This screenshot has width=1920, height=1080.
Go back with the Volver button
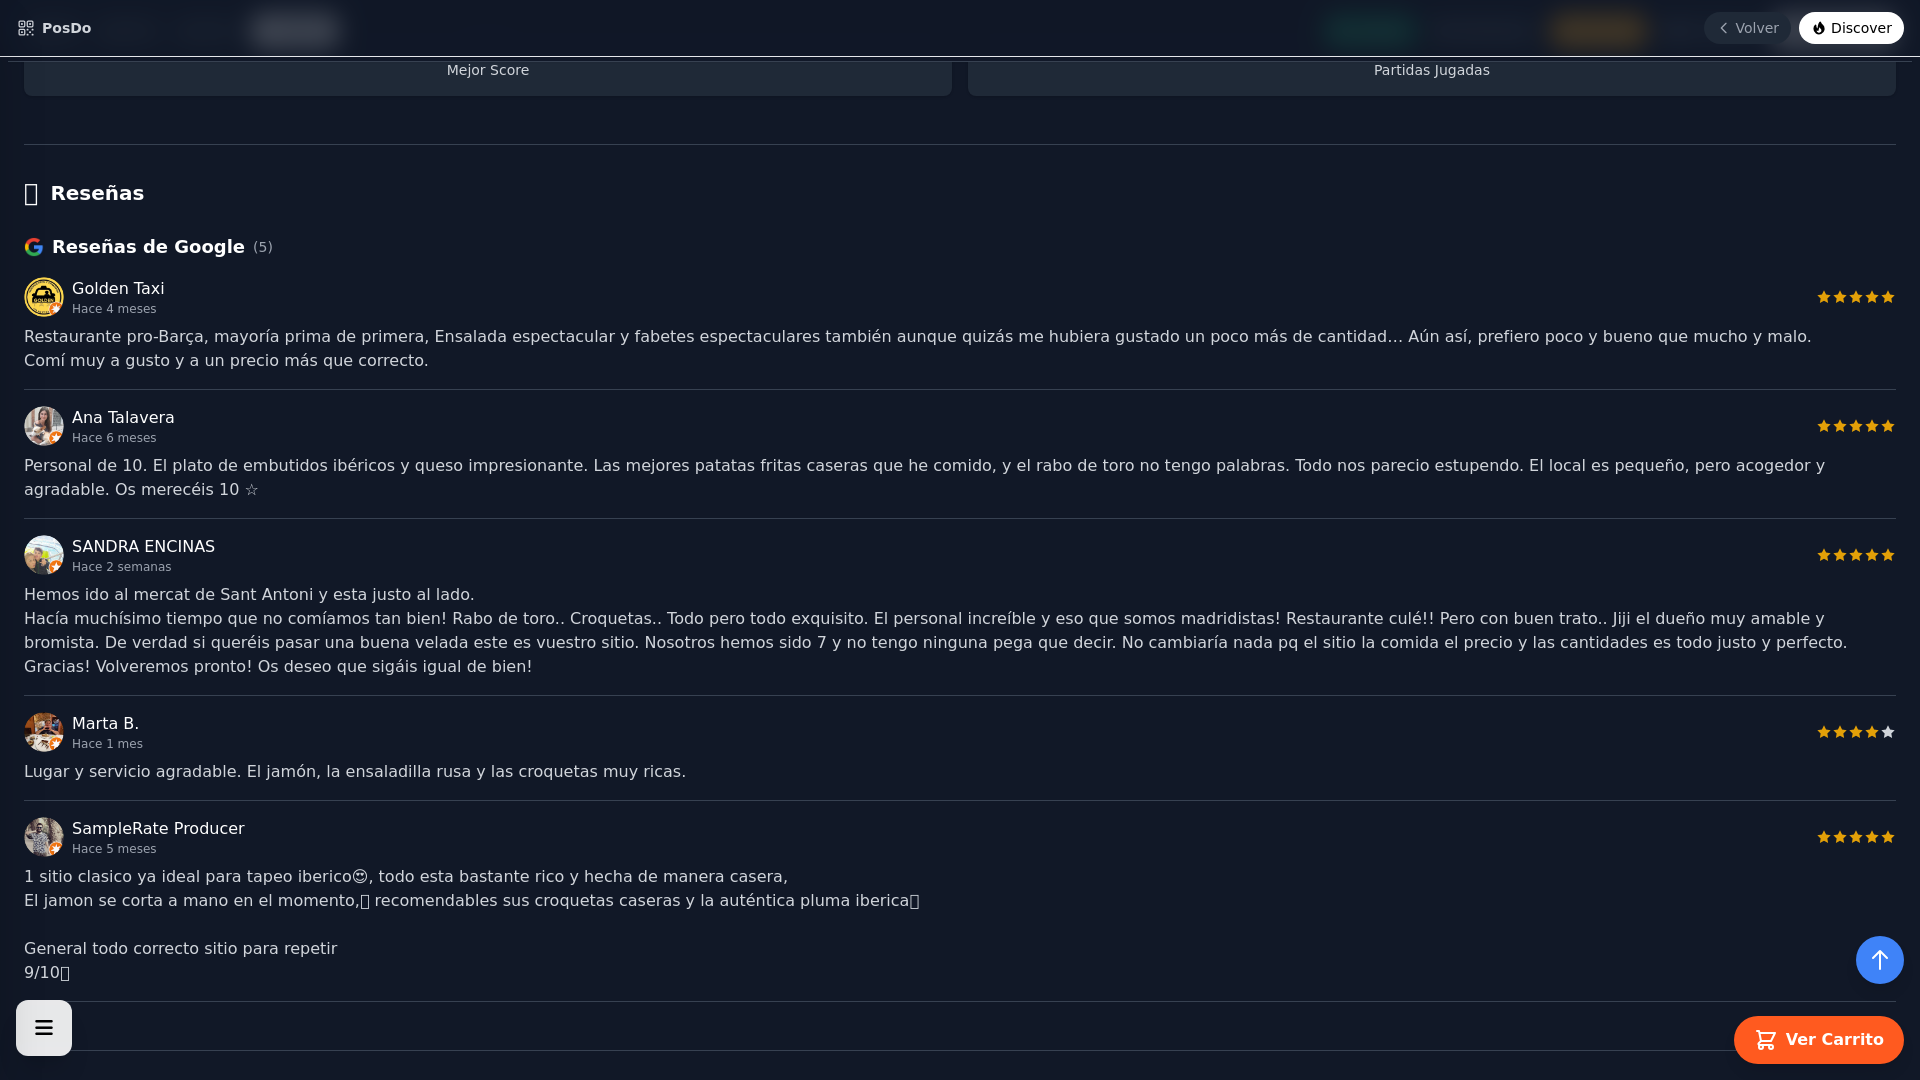click(x=1747, y=28)
